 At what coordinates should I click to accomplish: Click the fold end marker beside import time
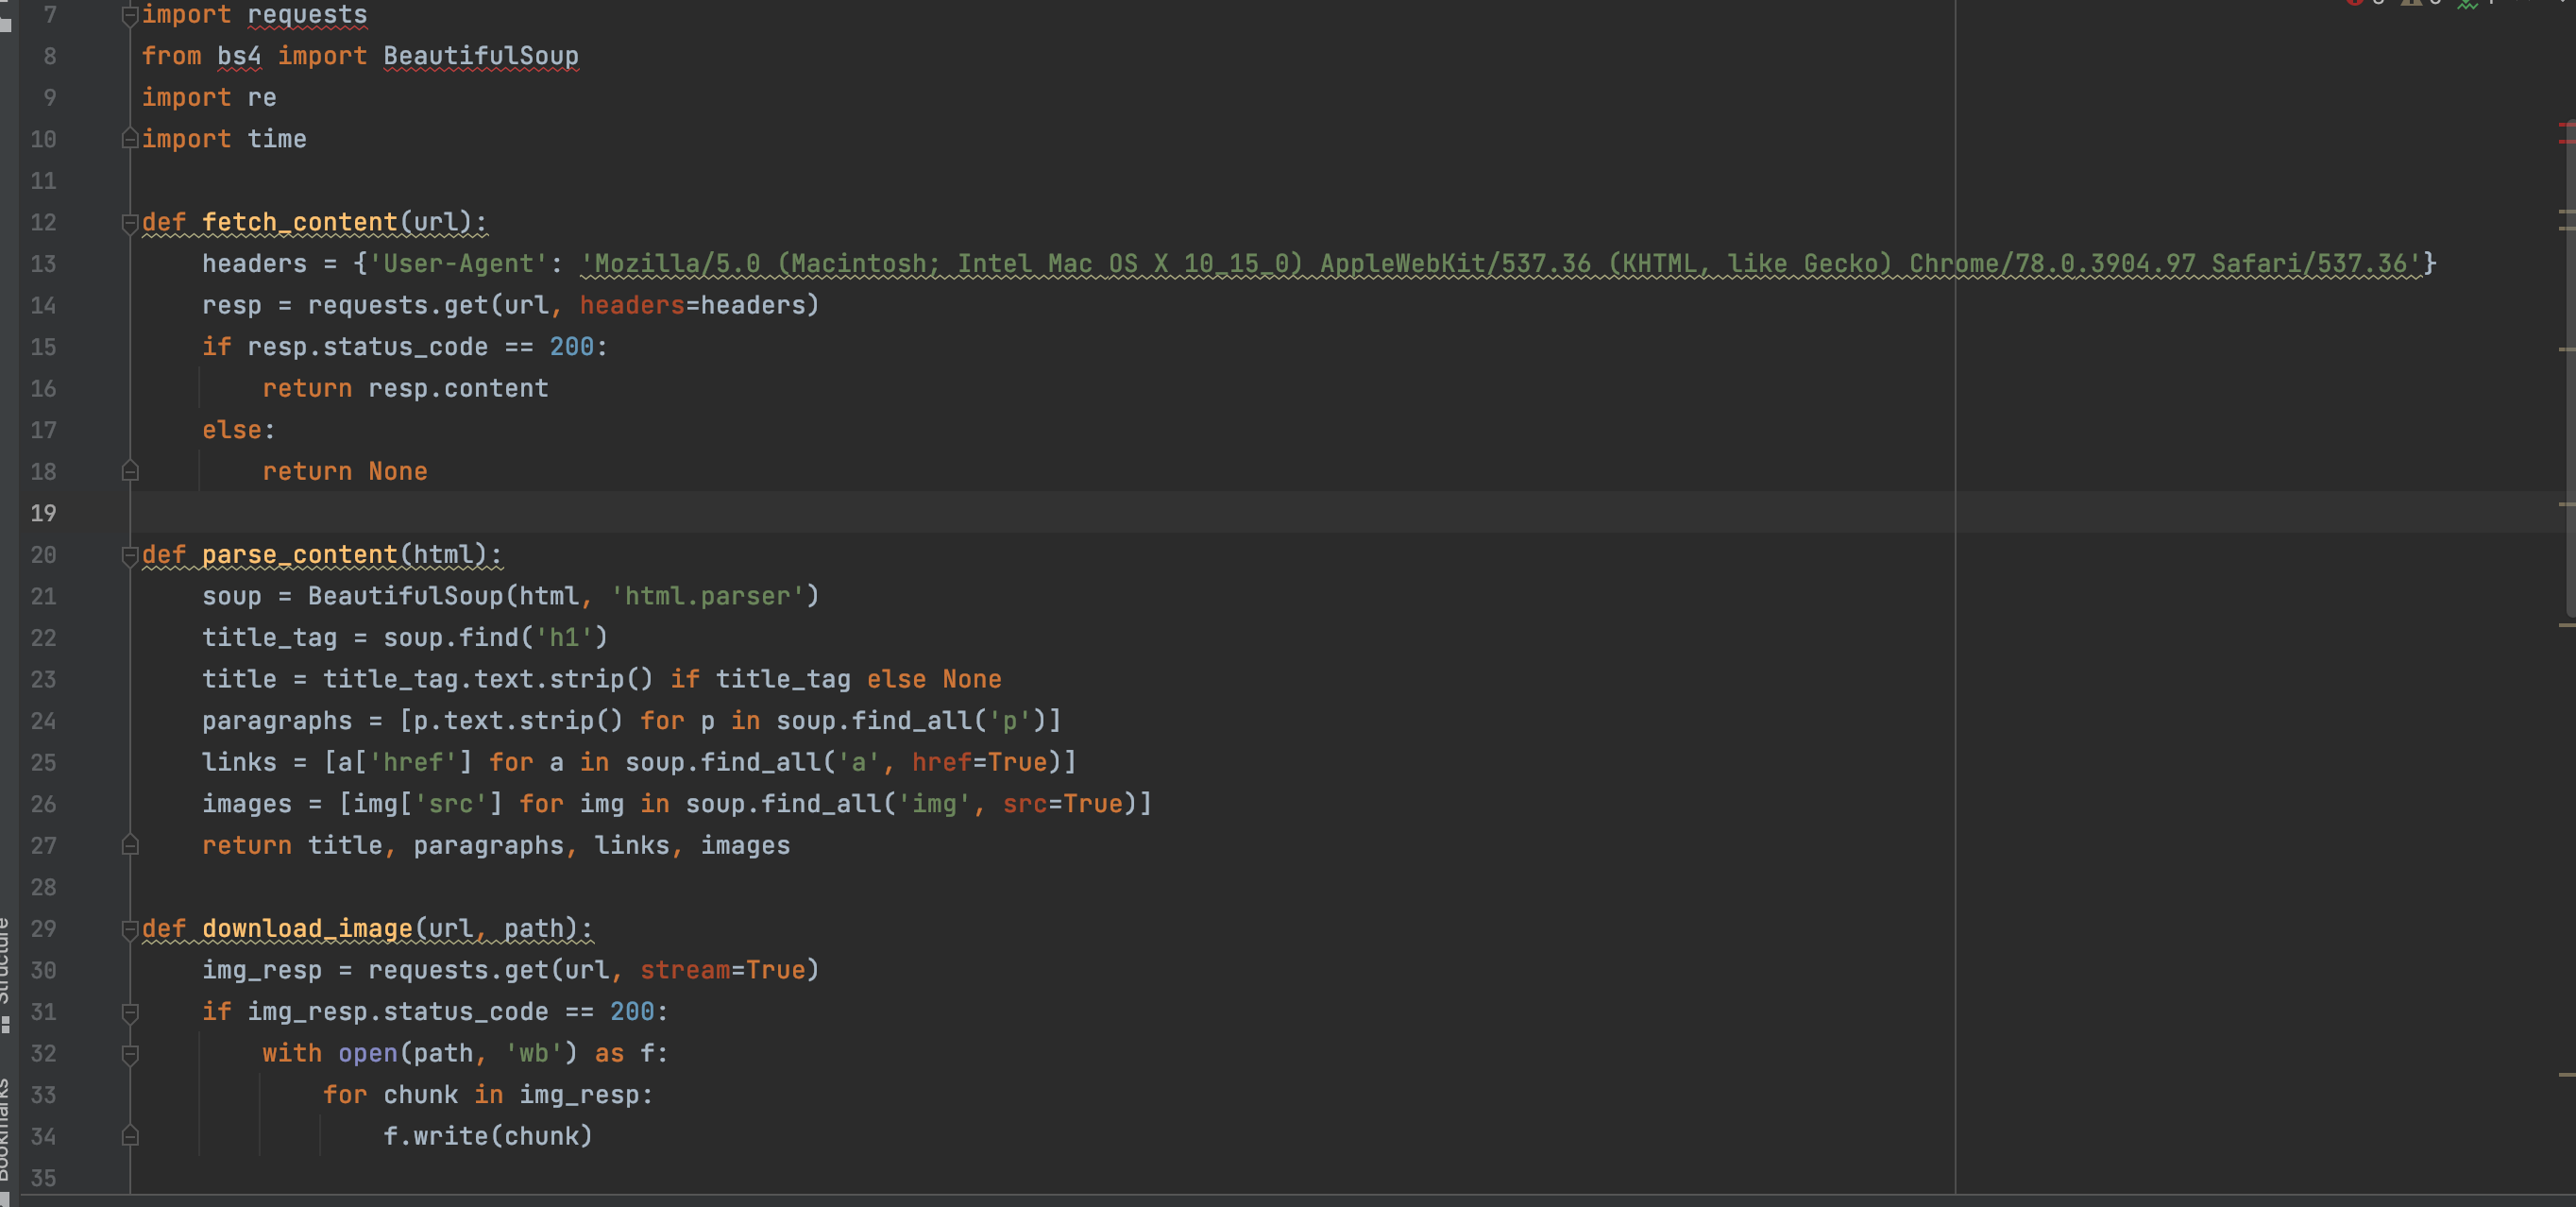[129, 139]
